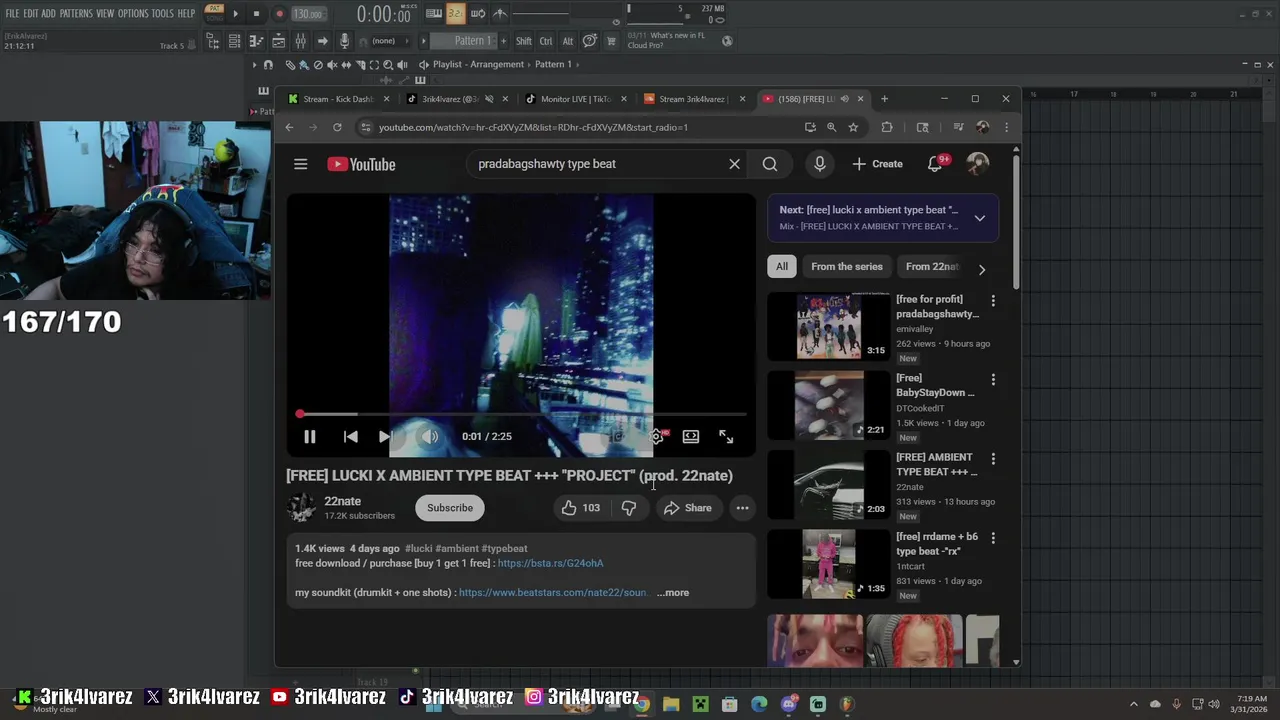Open the FL Studio piano roll icon
This screenshot has width=1280, height=720.
(256, 41)
